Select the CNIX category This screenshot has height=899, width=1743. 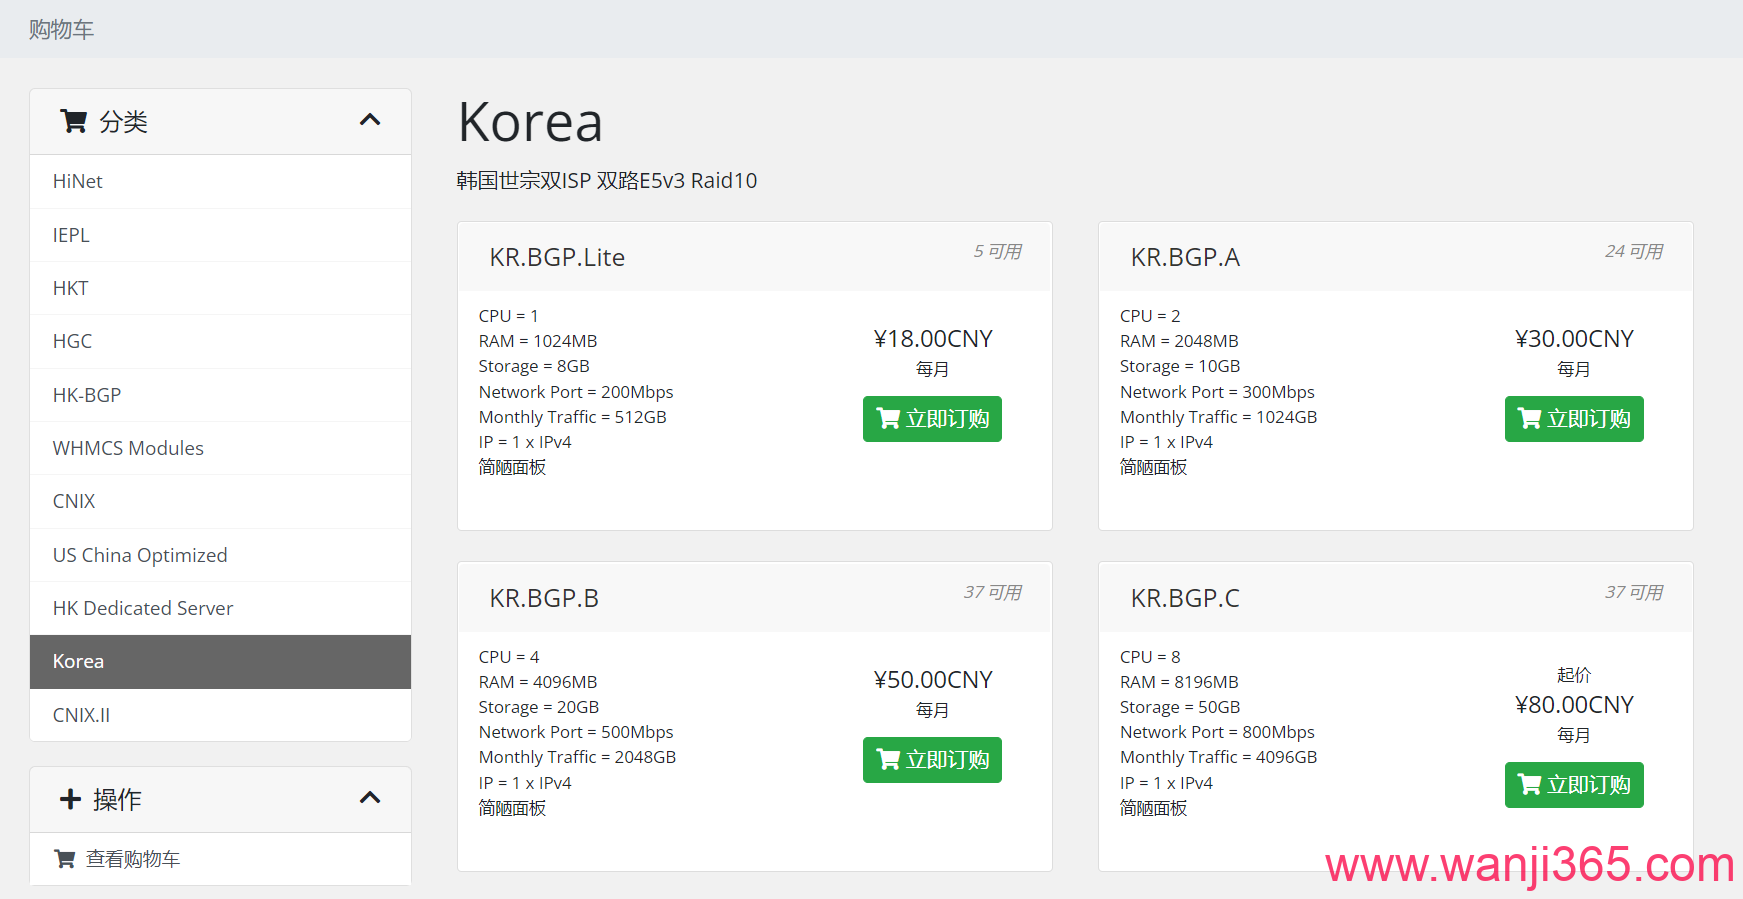[x=74, y=501]
